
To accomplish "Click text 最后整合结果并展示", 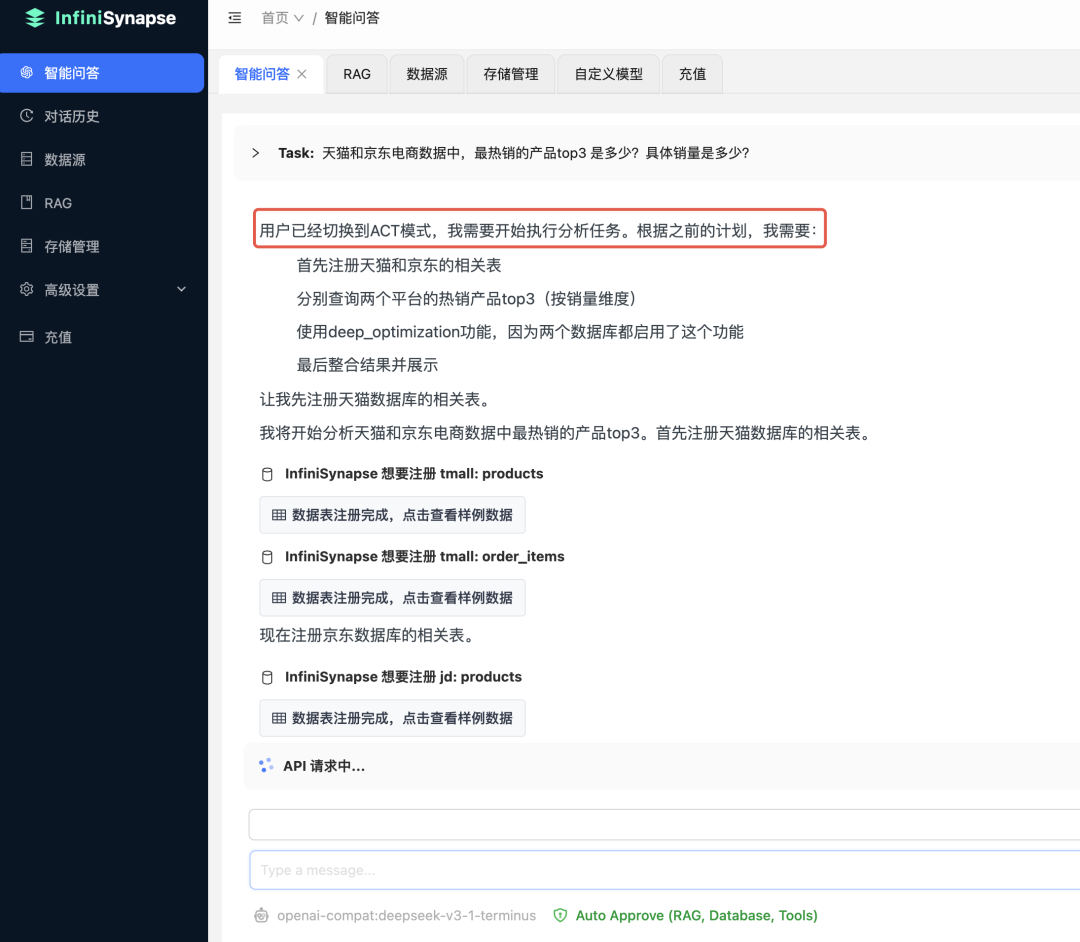I will [x=367, y=365].
